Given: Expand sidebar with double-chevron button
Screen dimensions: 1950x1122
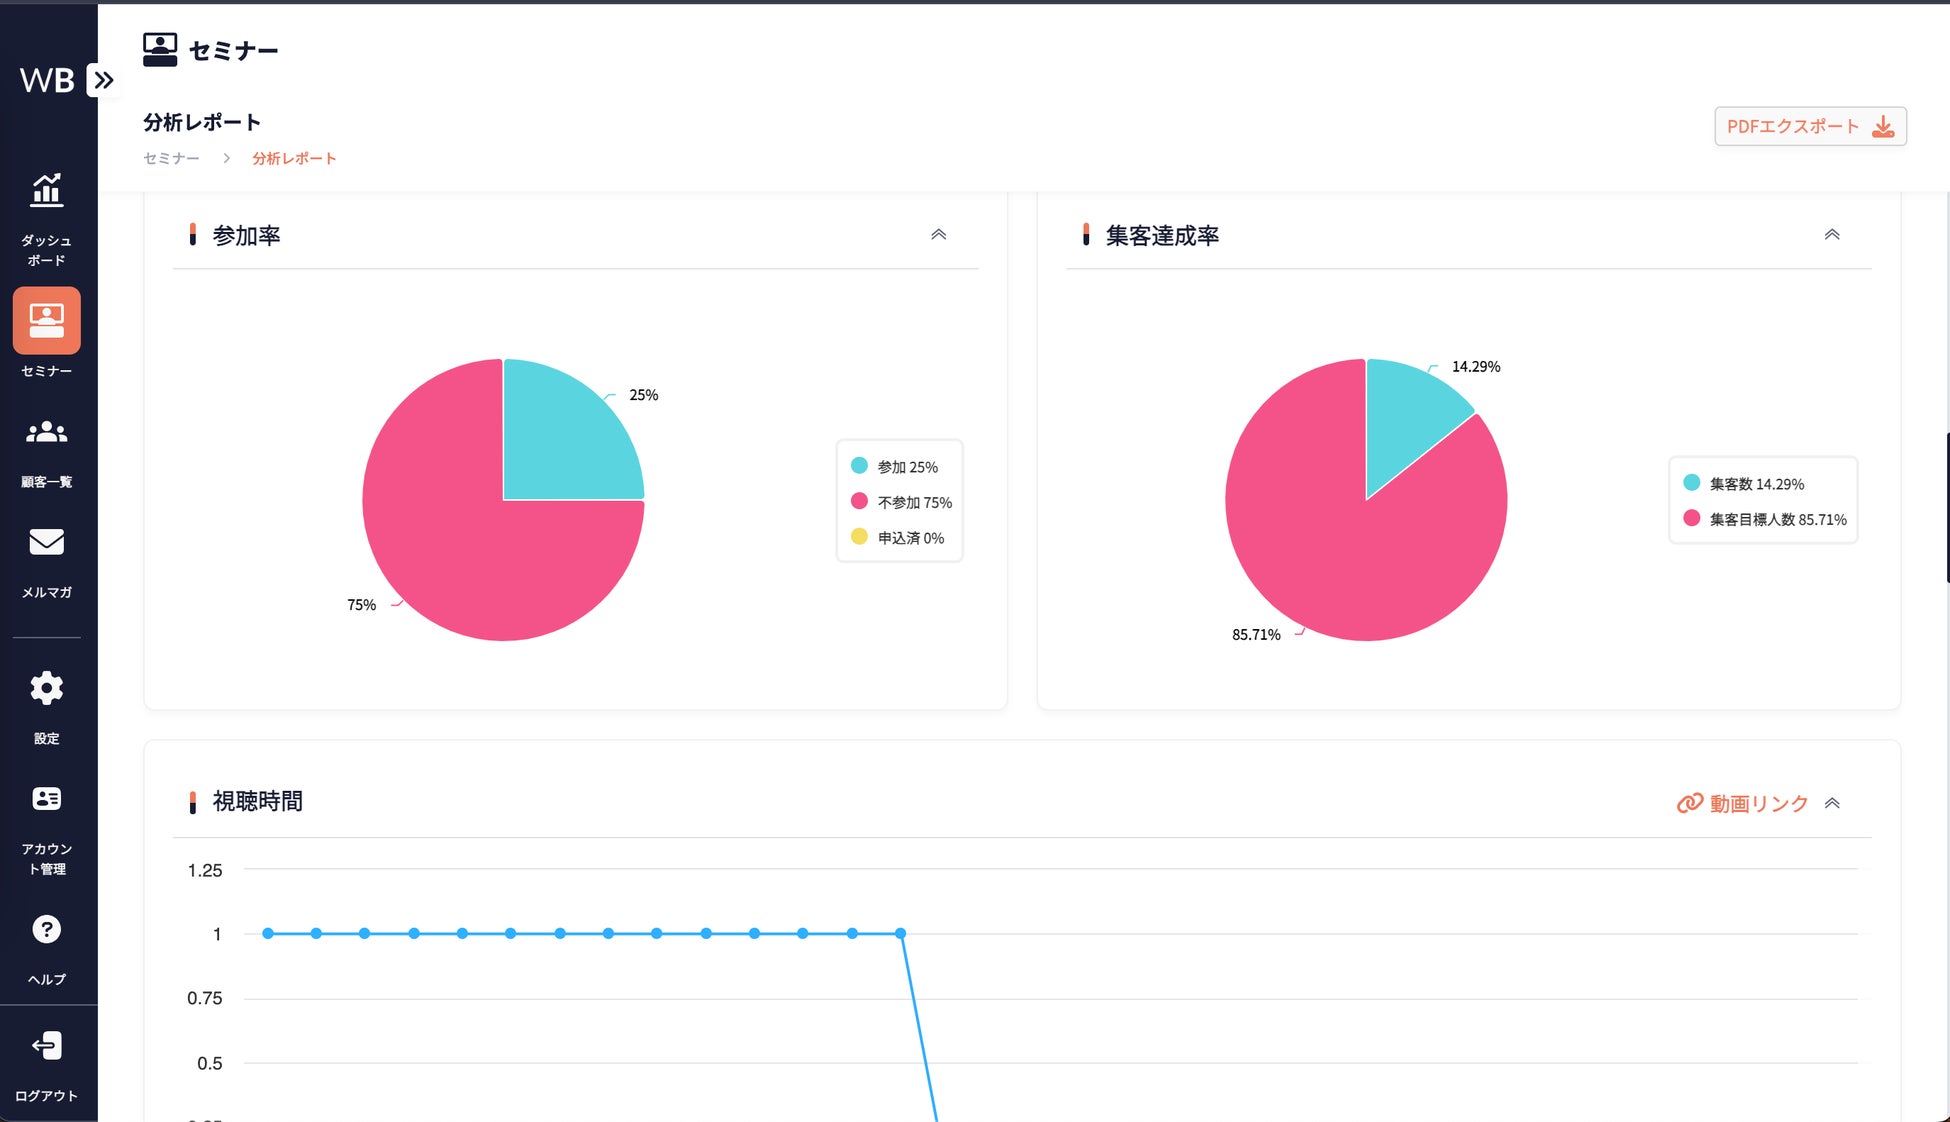Looking at the screenshot, I should [x=103, y=80].
